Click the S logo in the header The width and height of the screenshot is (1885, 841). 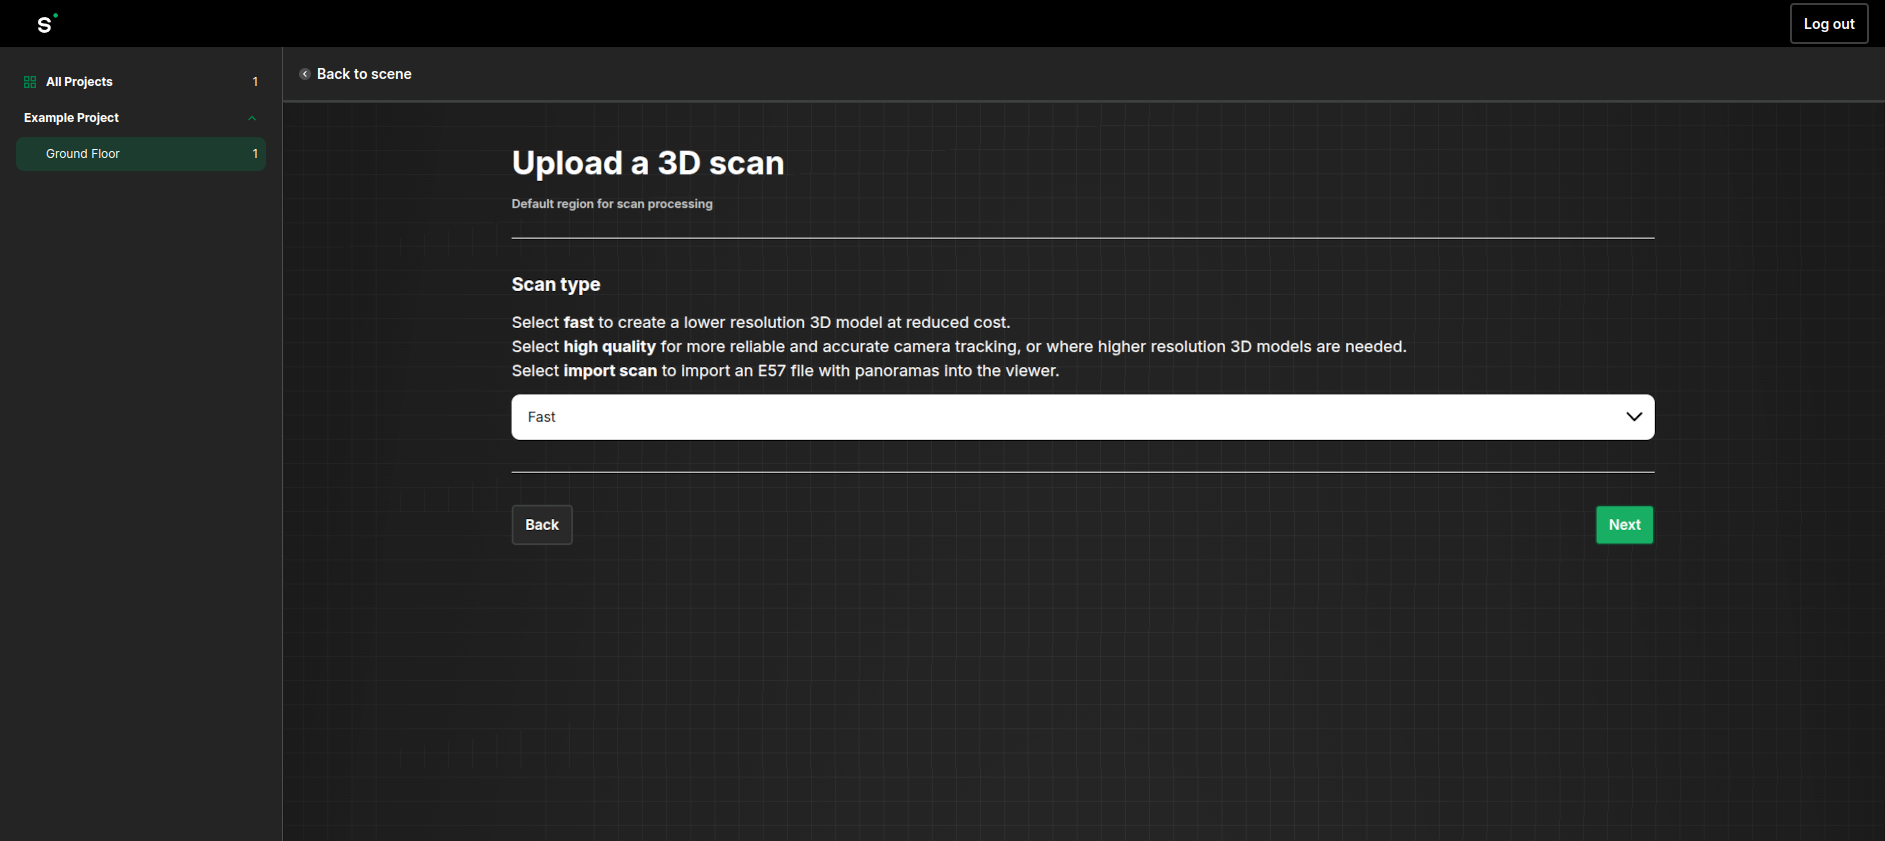46,24
